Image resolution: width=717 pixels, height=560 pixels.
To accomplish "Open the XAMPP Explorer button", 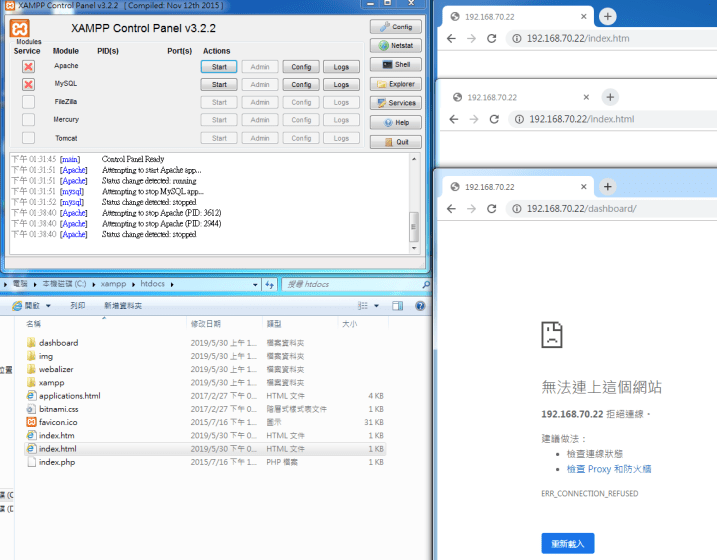I will [395, 84].
